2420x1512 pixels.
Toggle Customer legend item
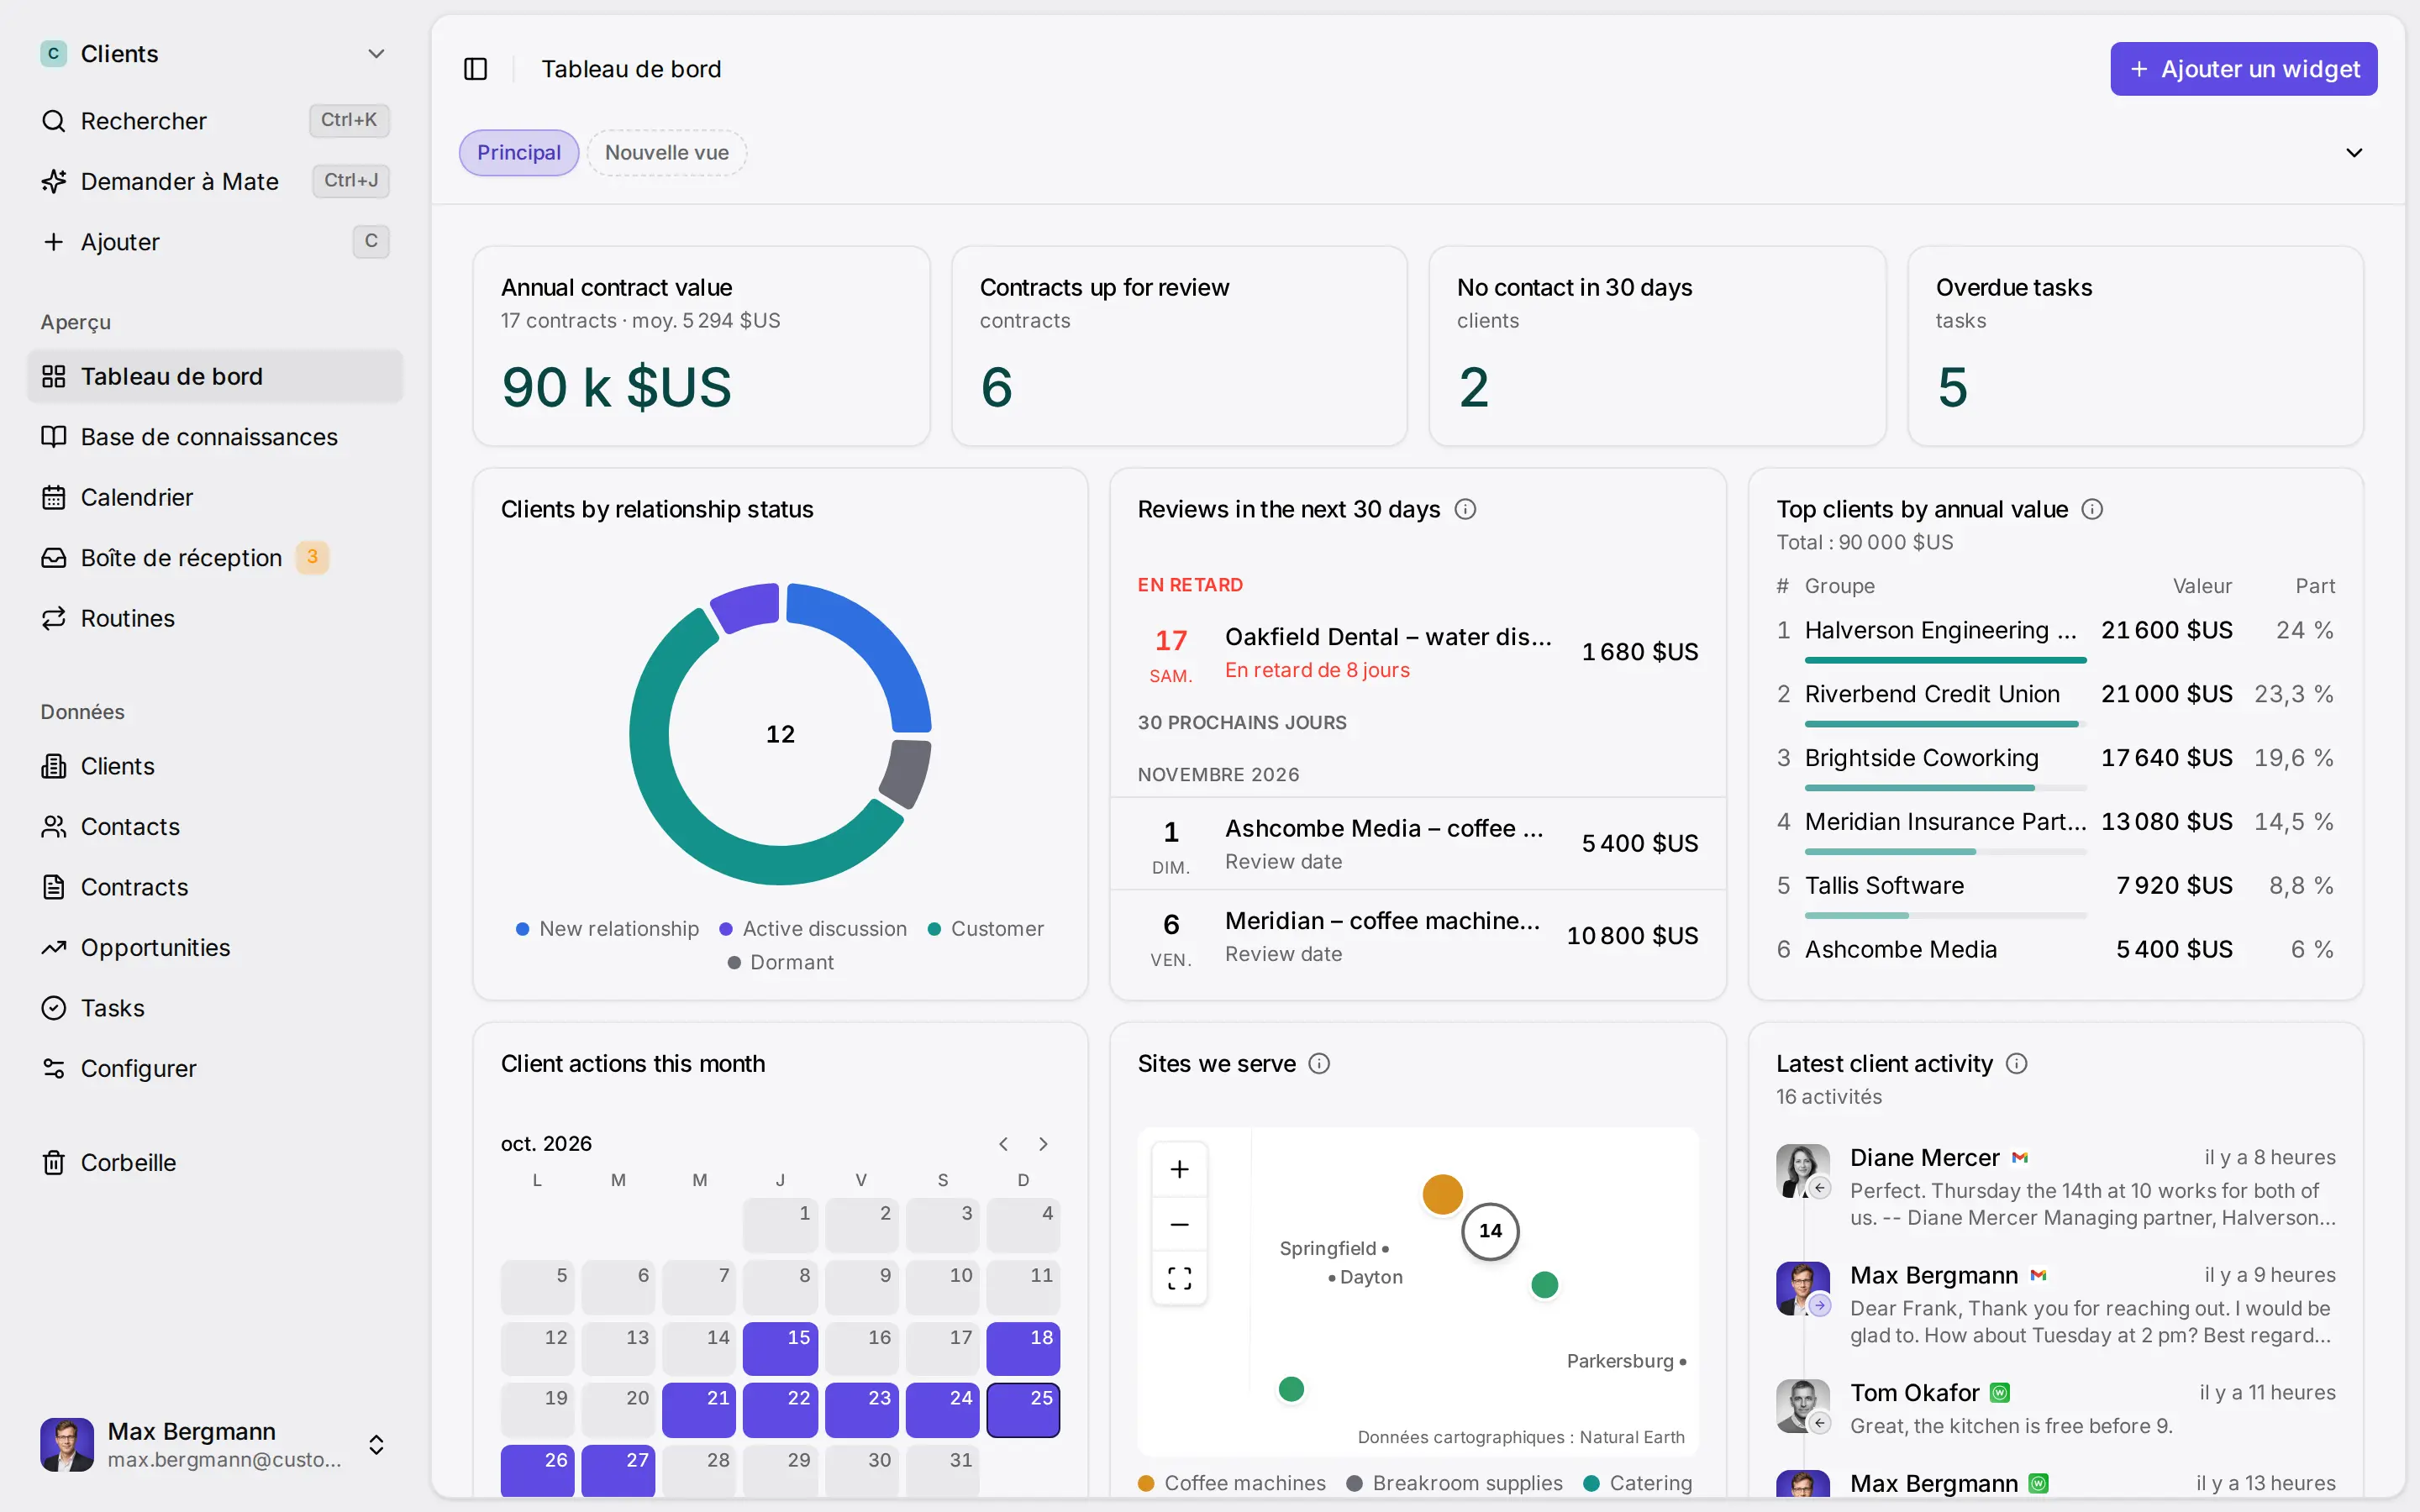point(986,929)
